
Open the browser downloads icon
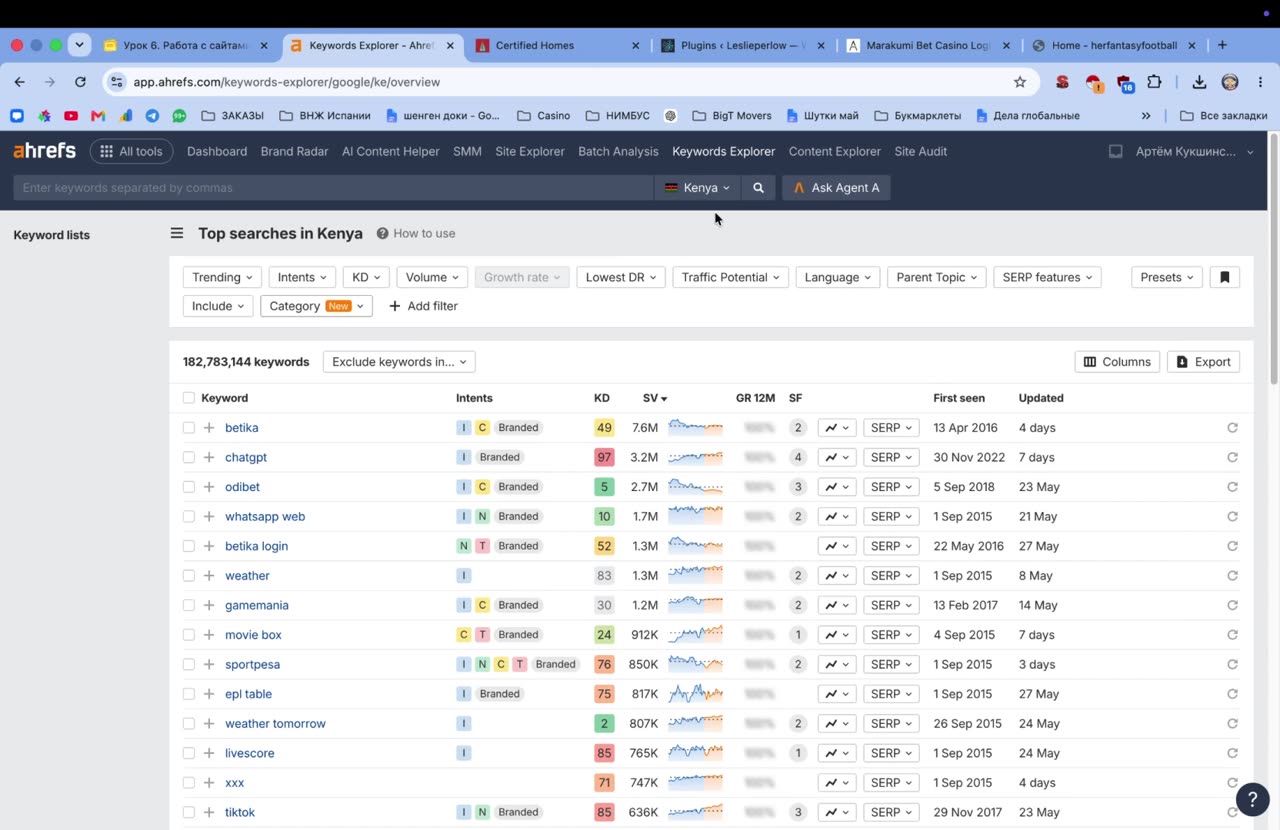point(1199,82)
